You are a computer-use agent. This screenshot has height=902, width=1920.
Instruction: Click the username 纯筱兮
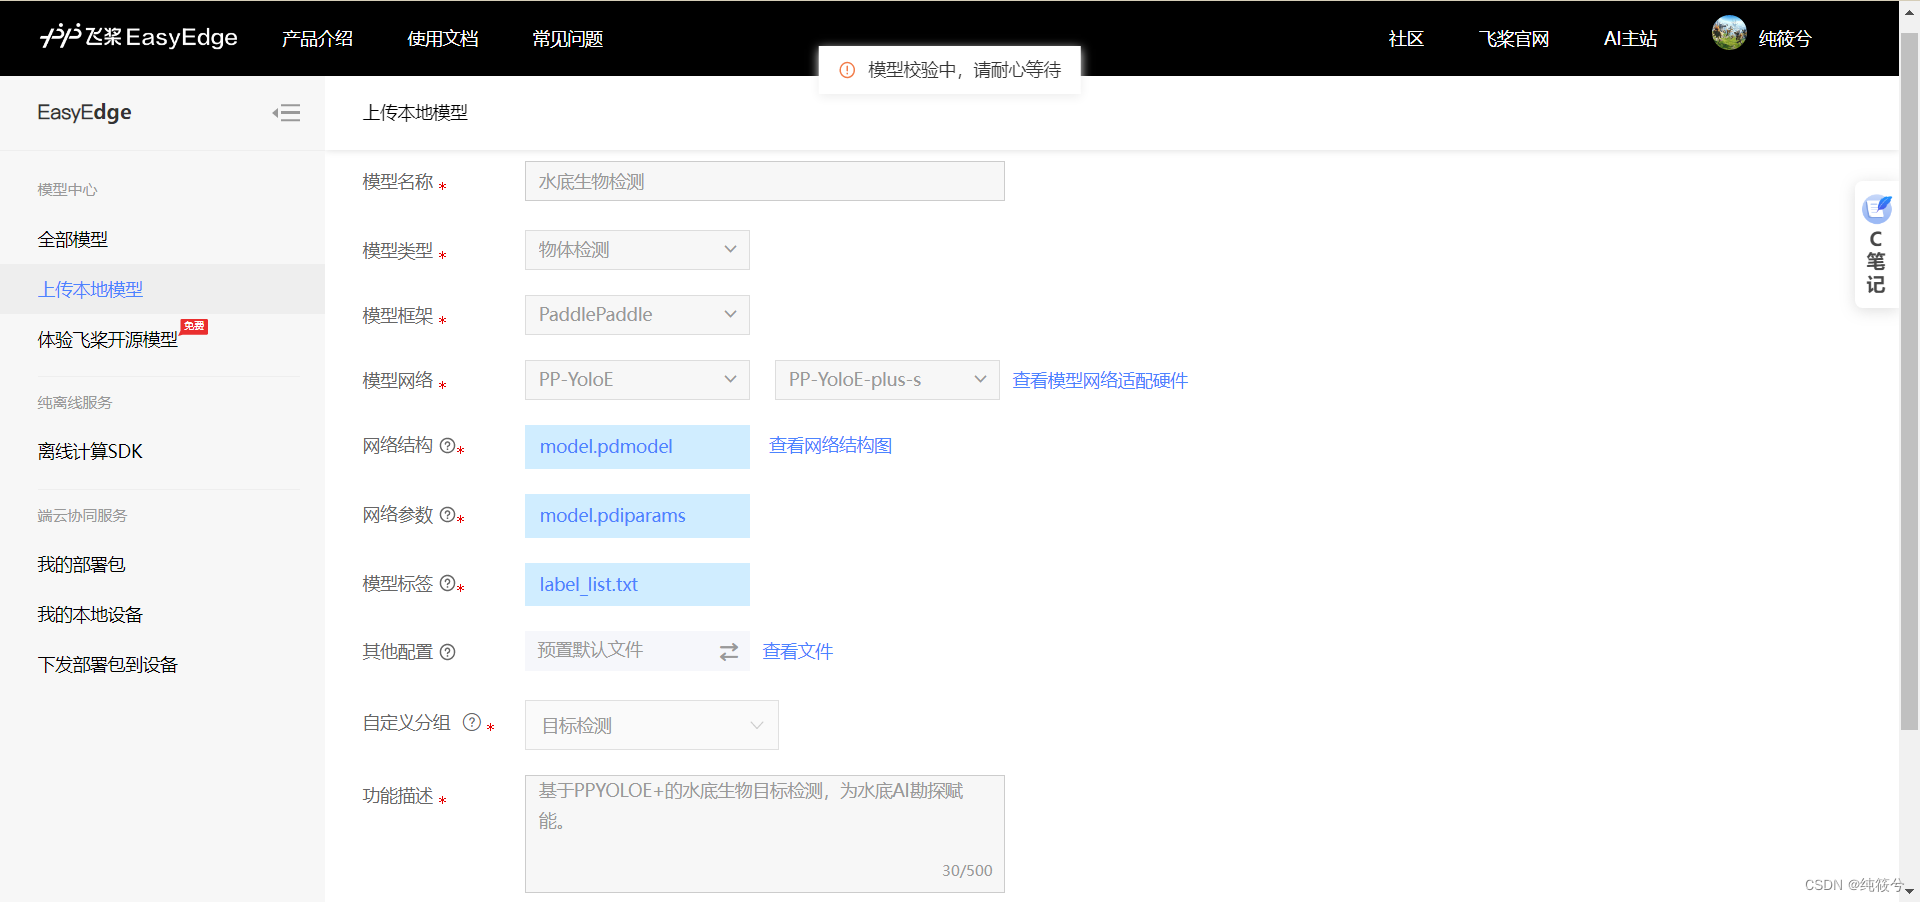point(1785,38)
